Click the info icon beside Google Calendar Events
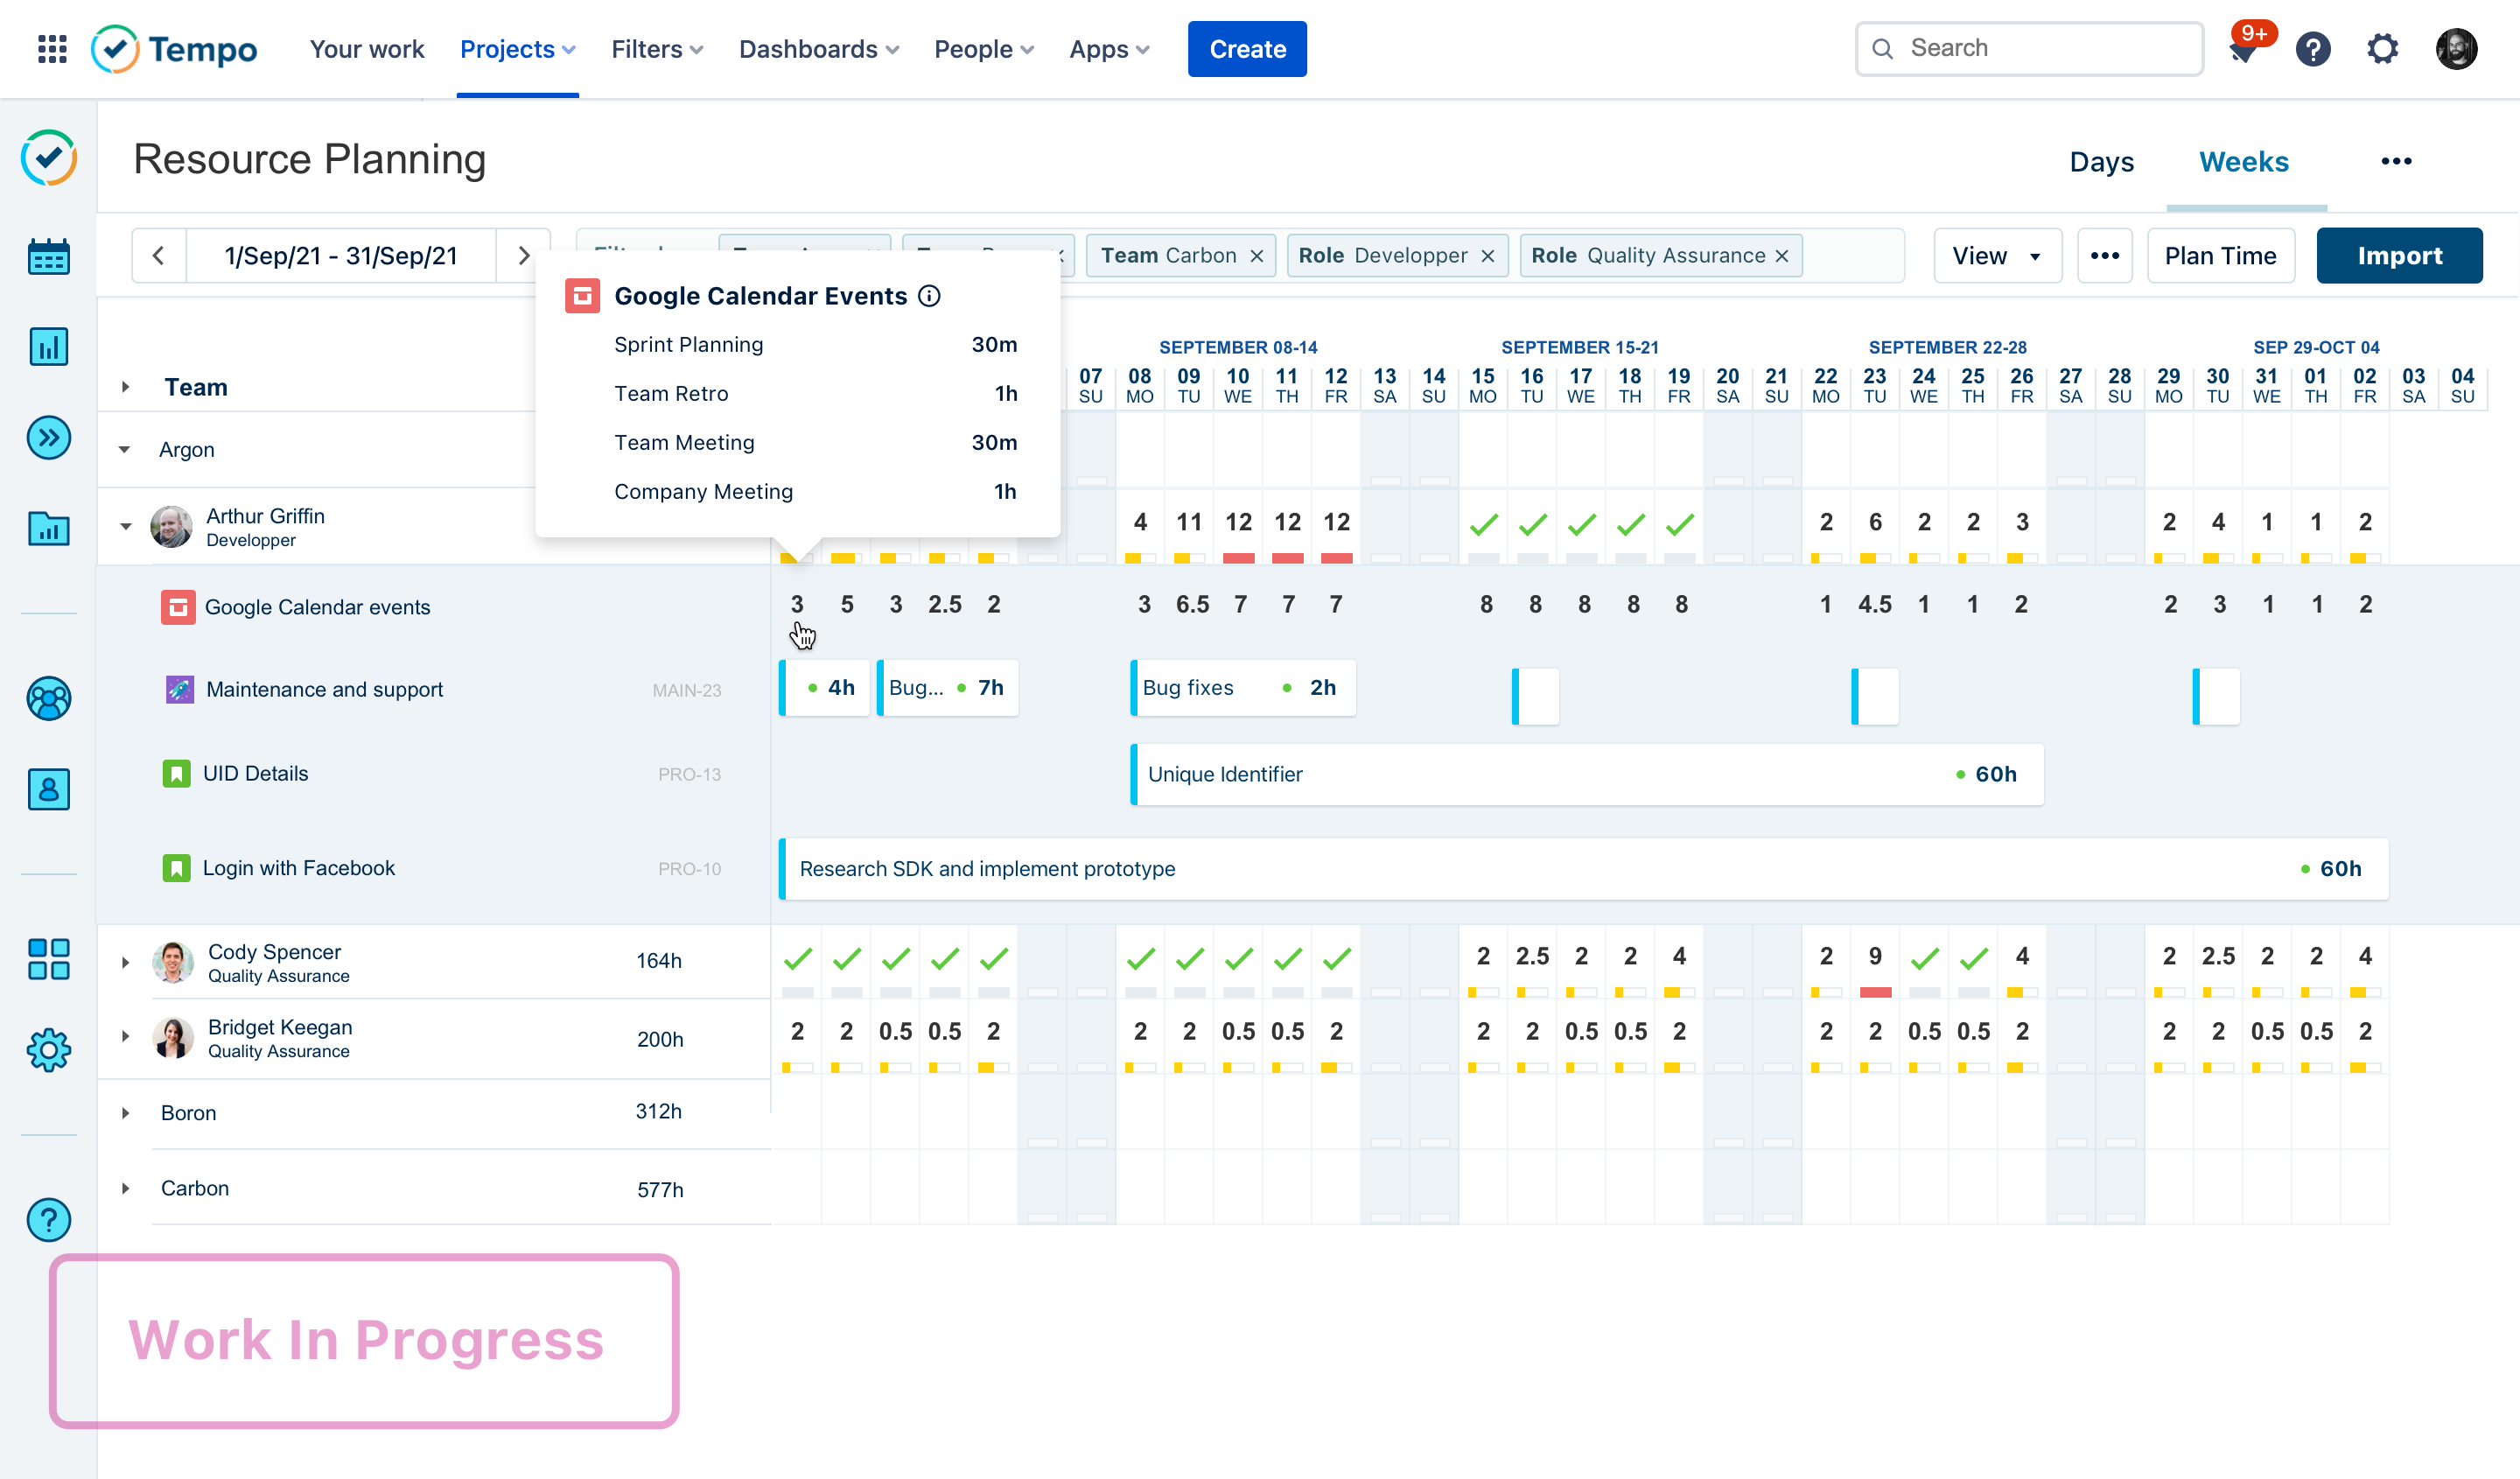 pyautogui.click(x=929, y=296)
